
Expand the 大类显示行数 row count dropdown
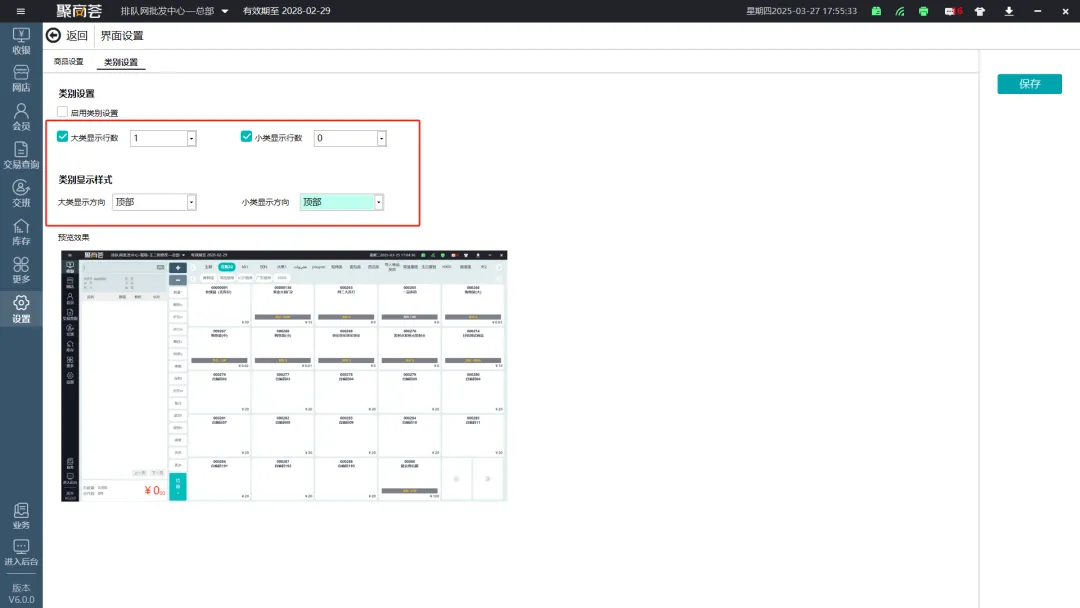click(191, 139)
